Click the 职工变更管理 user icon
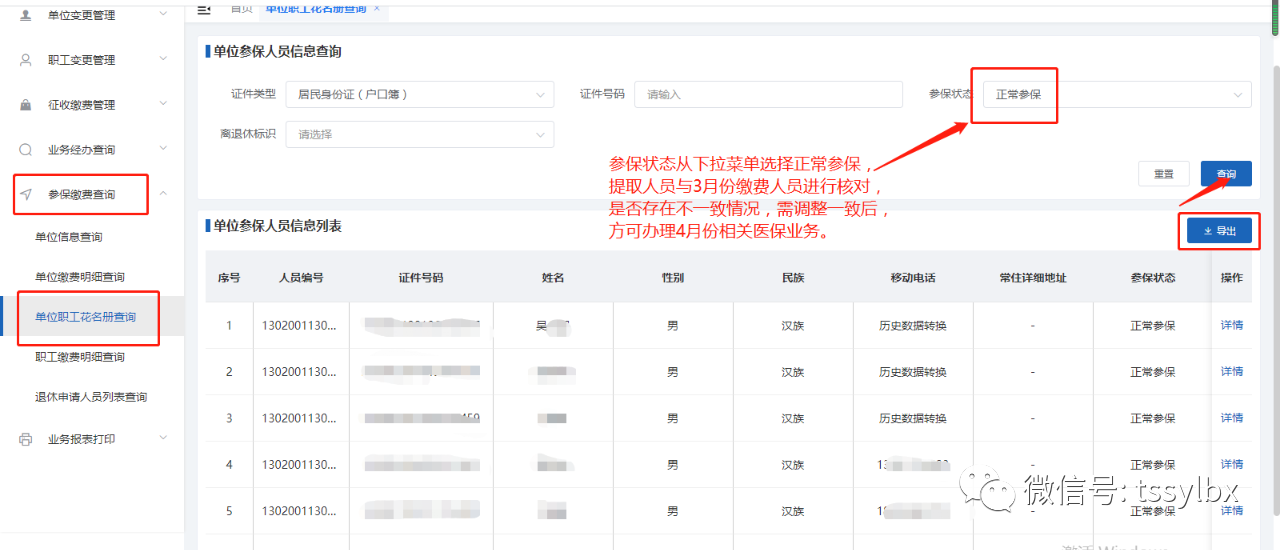 (x=26, y=60)
